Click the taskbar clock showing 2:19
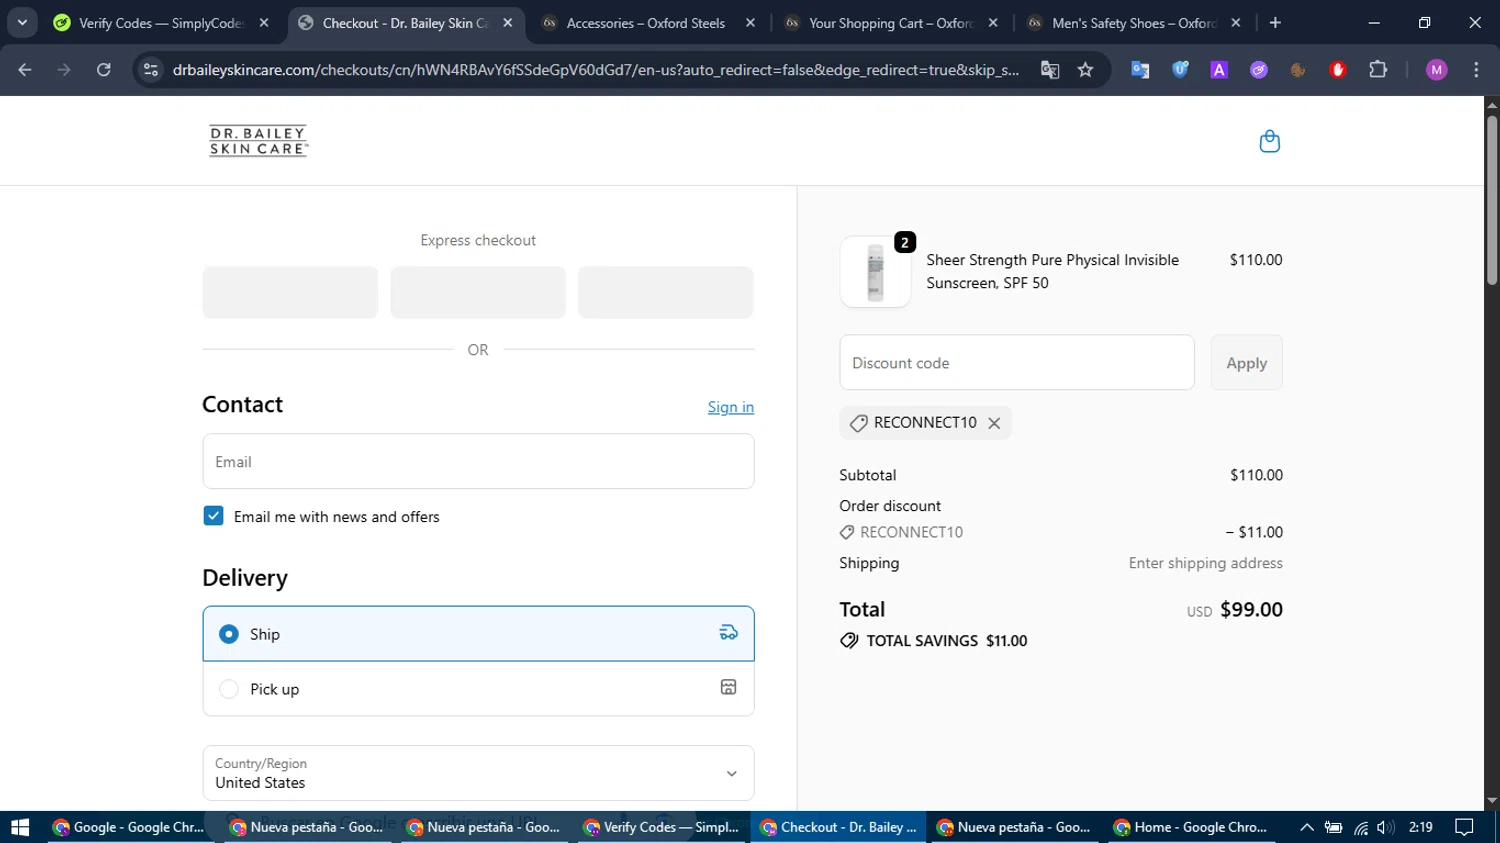 tap(1420, 827)
